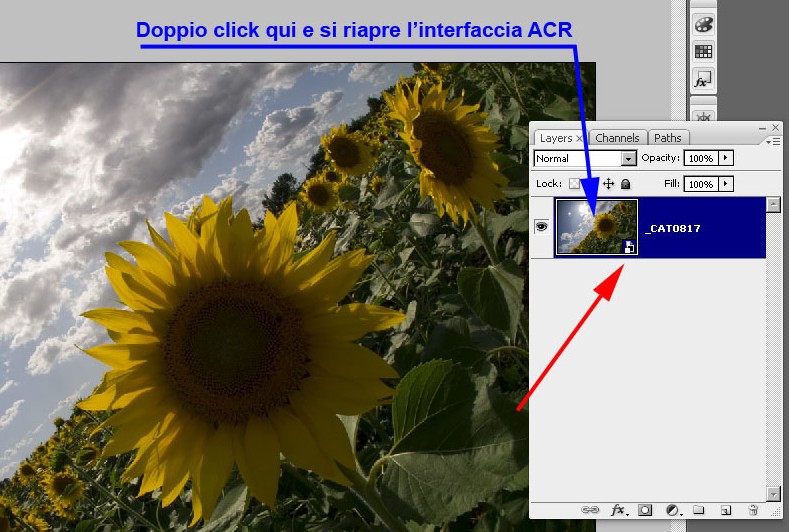Screen dimensions: 789x532
Task: Click the _CAT0817 layer thumbnail
Action: click(596, 227)
